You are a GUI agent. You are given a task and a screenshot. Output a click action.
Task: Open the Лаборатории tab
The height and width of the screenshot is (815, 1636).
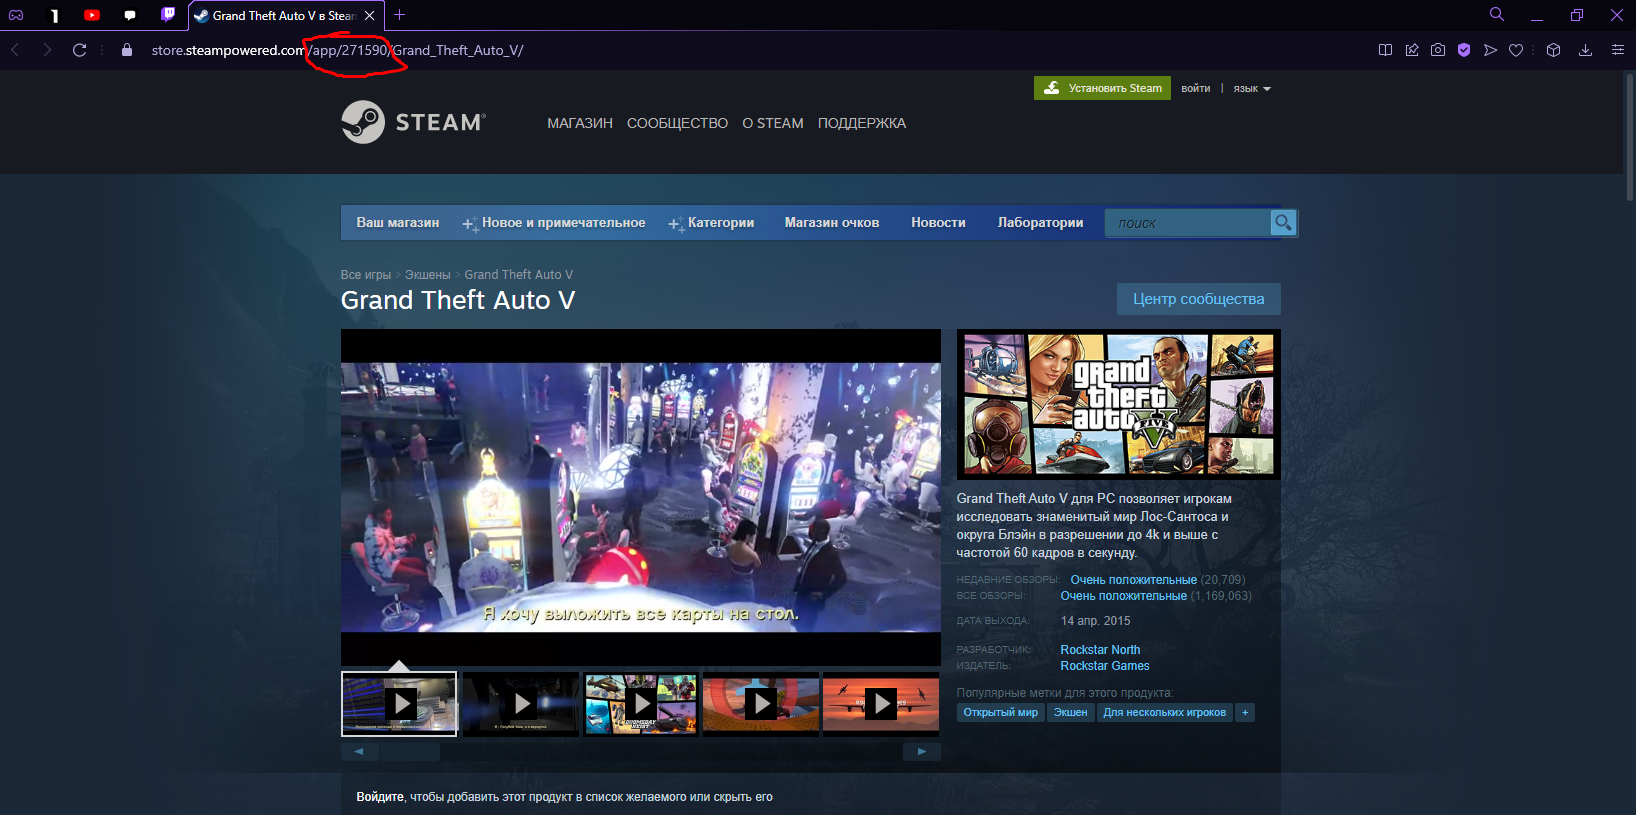pos(1040,223)
